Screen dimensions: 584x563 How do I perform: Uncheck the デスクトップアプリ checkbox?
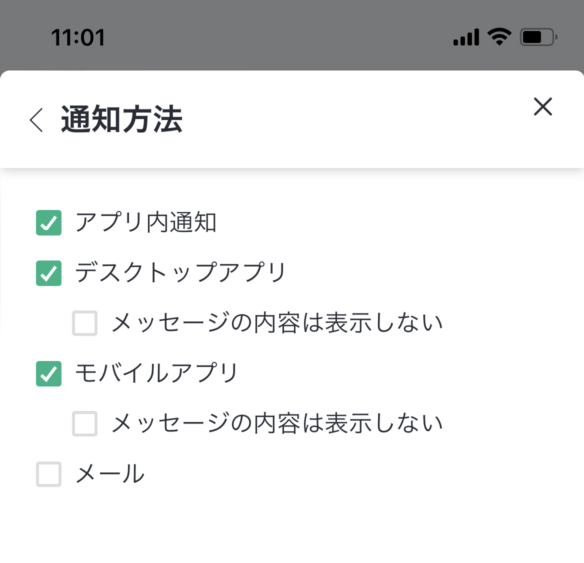coord(48,273)
